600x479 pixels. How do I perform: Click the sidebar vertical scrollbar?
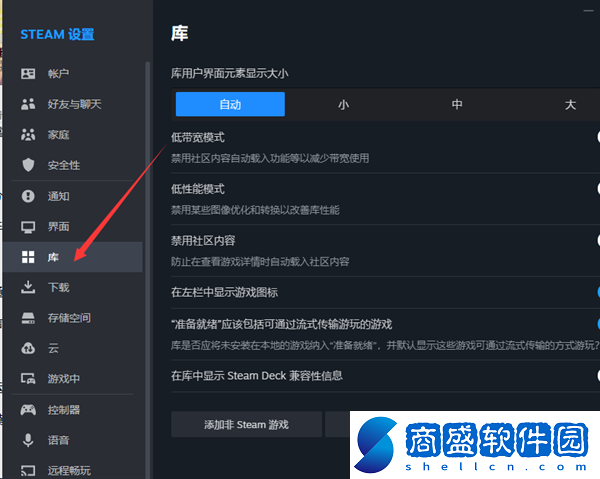(x=147, y=268)
